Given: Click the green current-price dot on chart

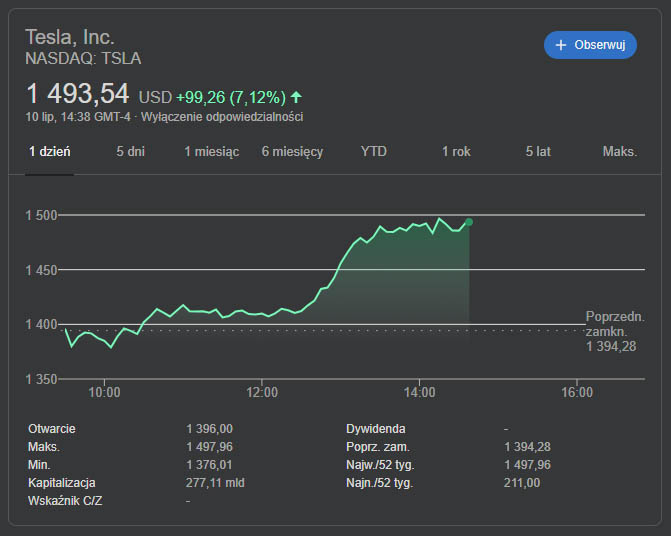Looking at the screenshot, I should coord(469,222).
